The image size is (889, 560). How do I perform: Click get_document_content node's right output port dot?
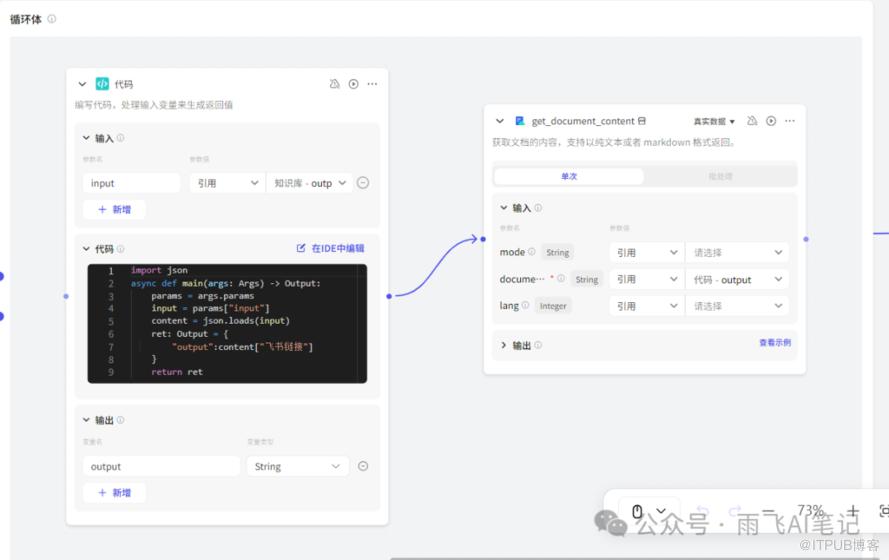tap(806, 239)
